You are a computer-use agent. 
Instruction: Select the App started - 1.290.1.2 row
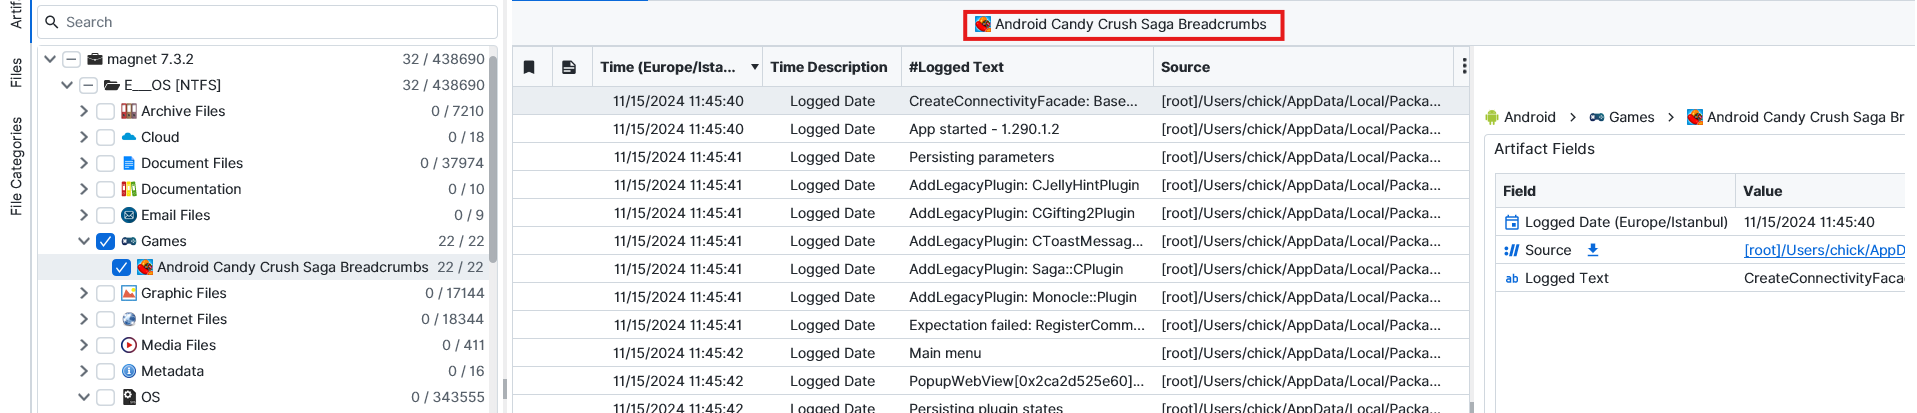click(x=983, y=129)
